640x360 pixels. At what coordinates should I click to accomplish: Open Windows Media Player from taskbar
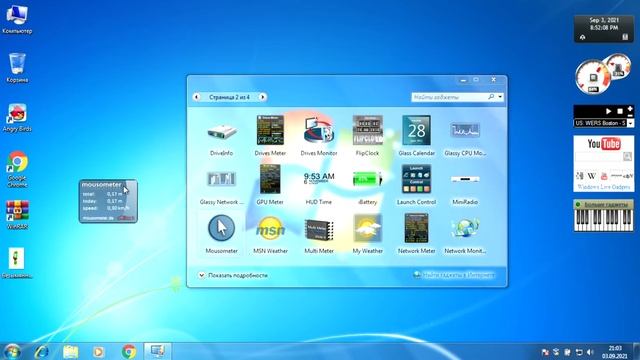point(98,351)
